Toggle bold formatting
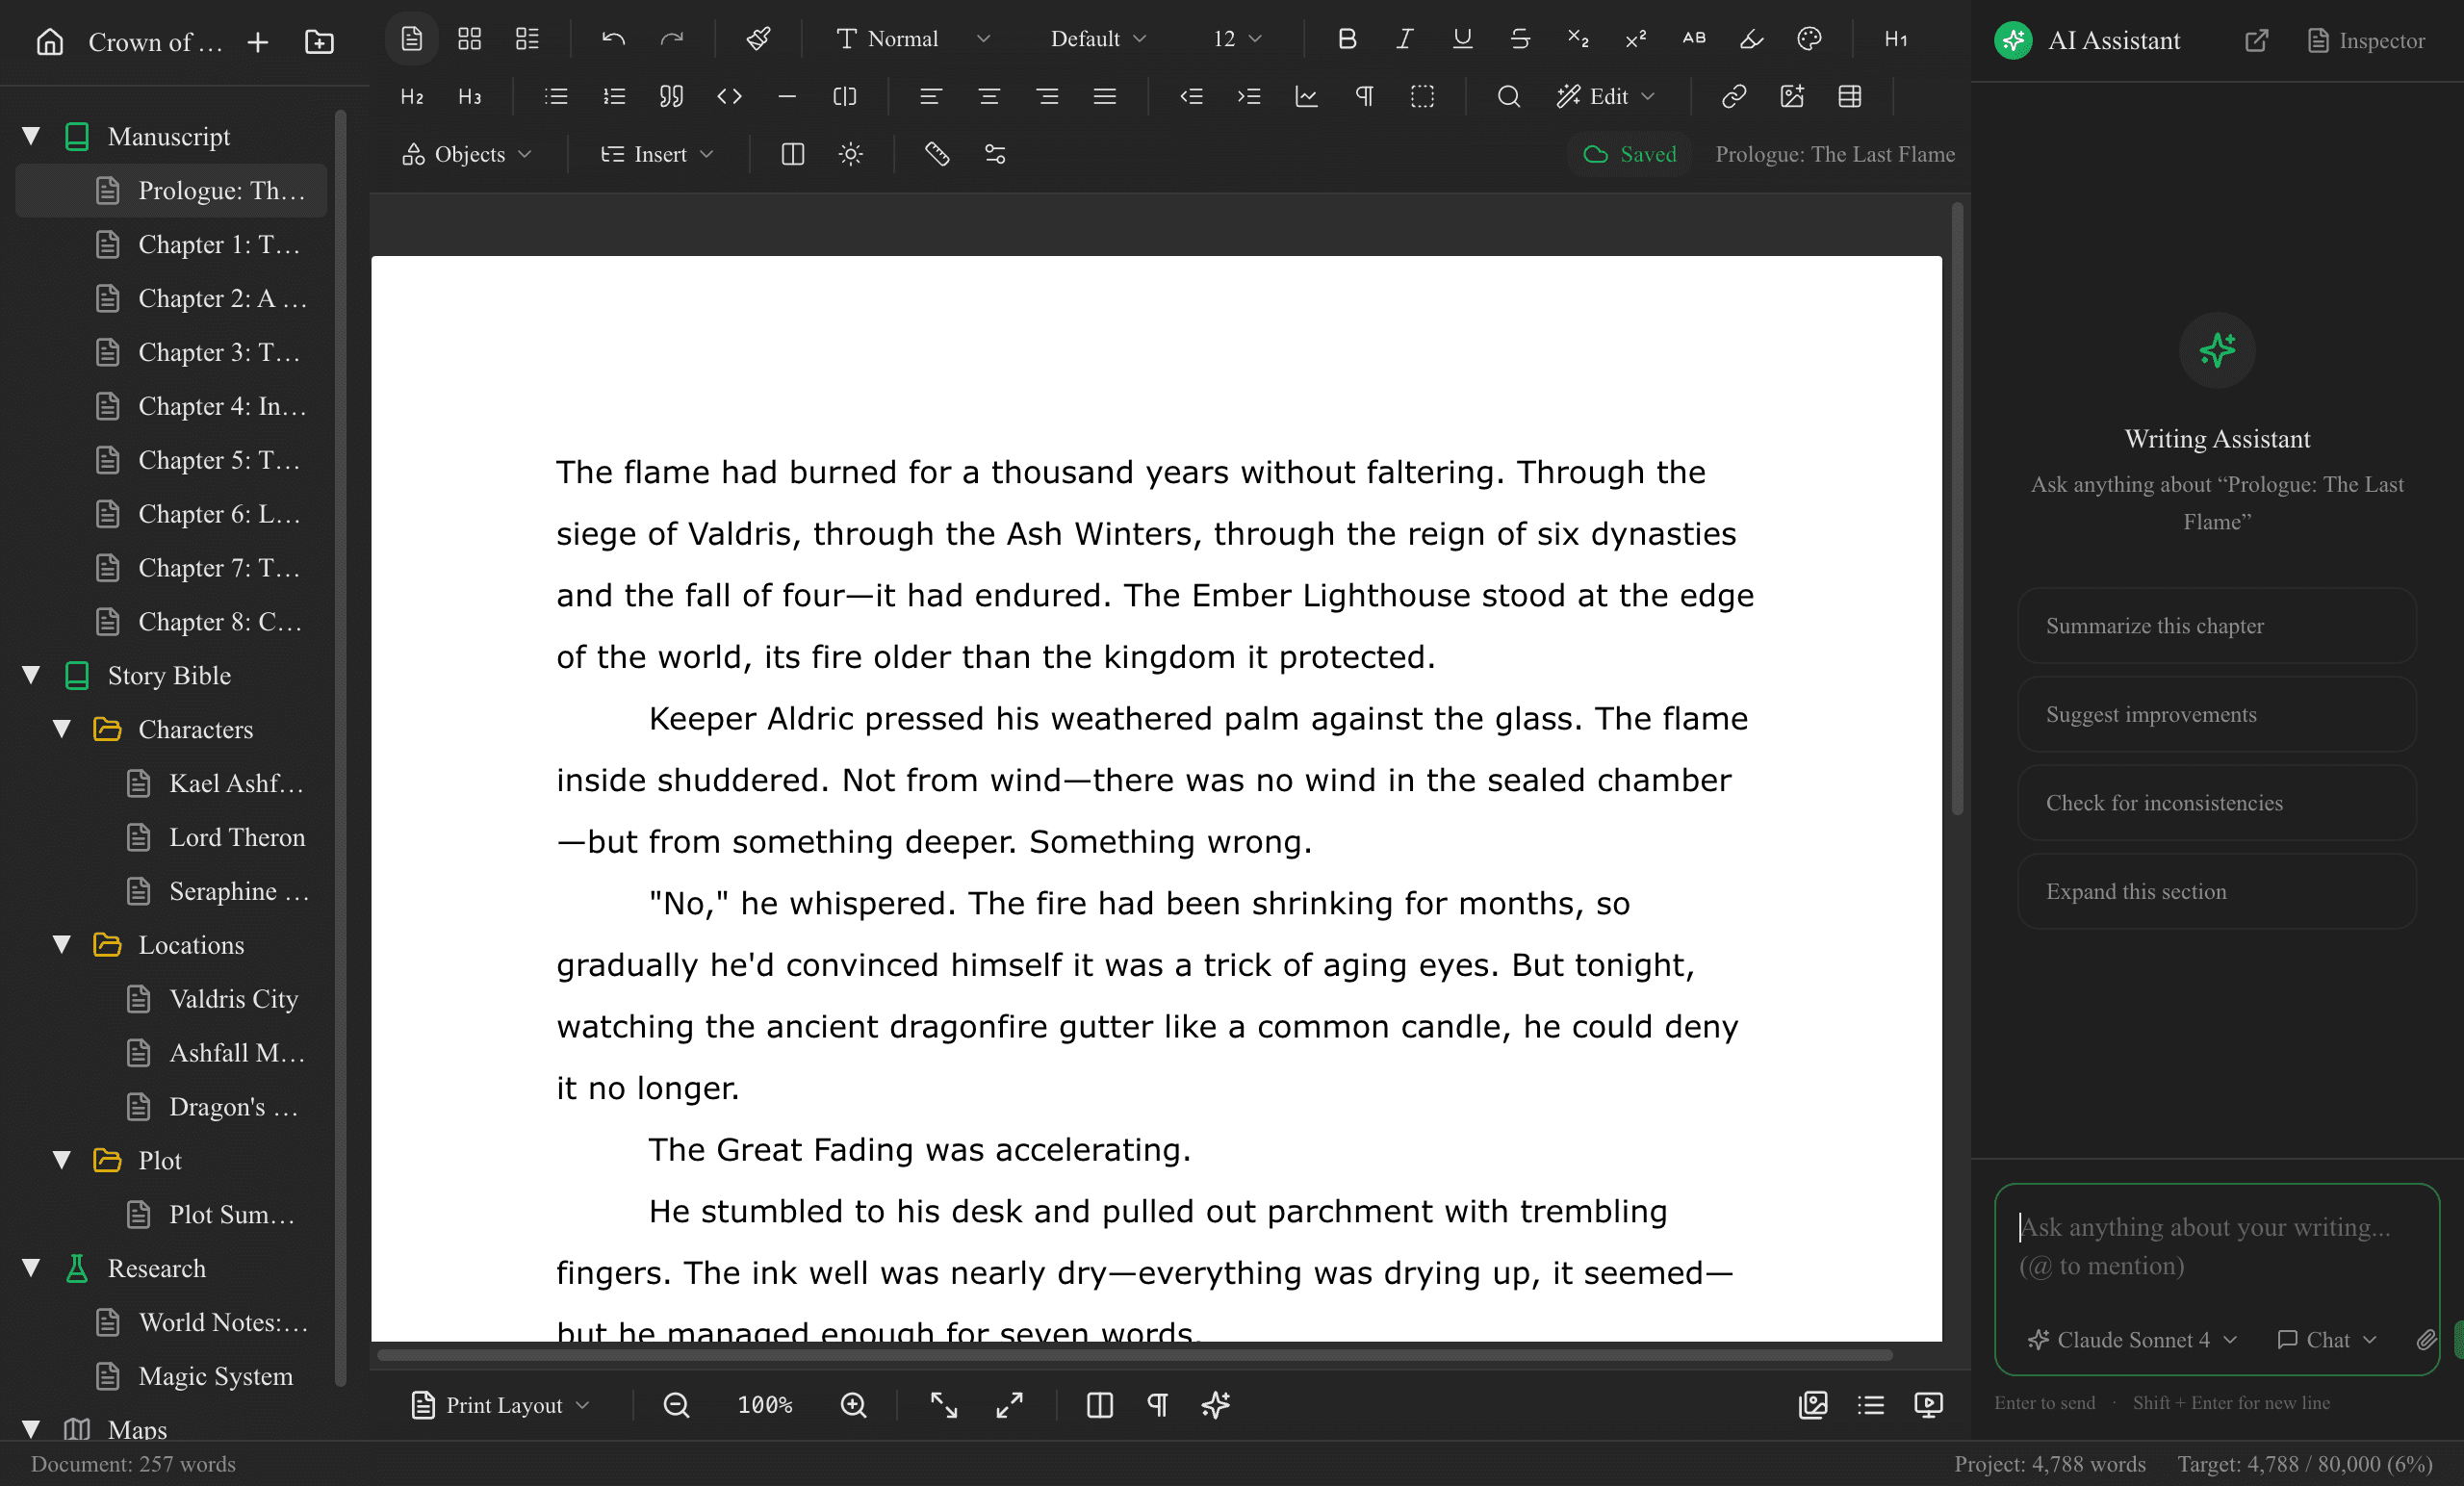 1347,39
